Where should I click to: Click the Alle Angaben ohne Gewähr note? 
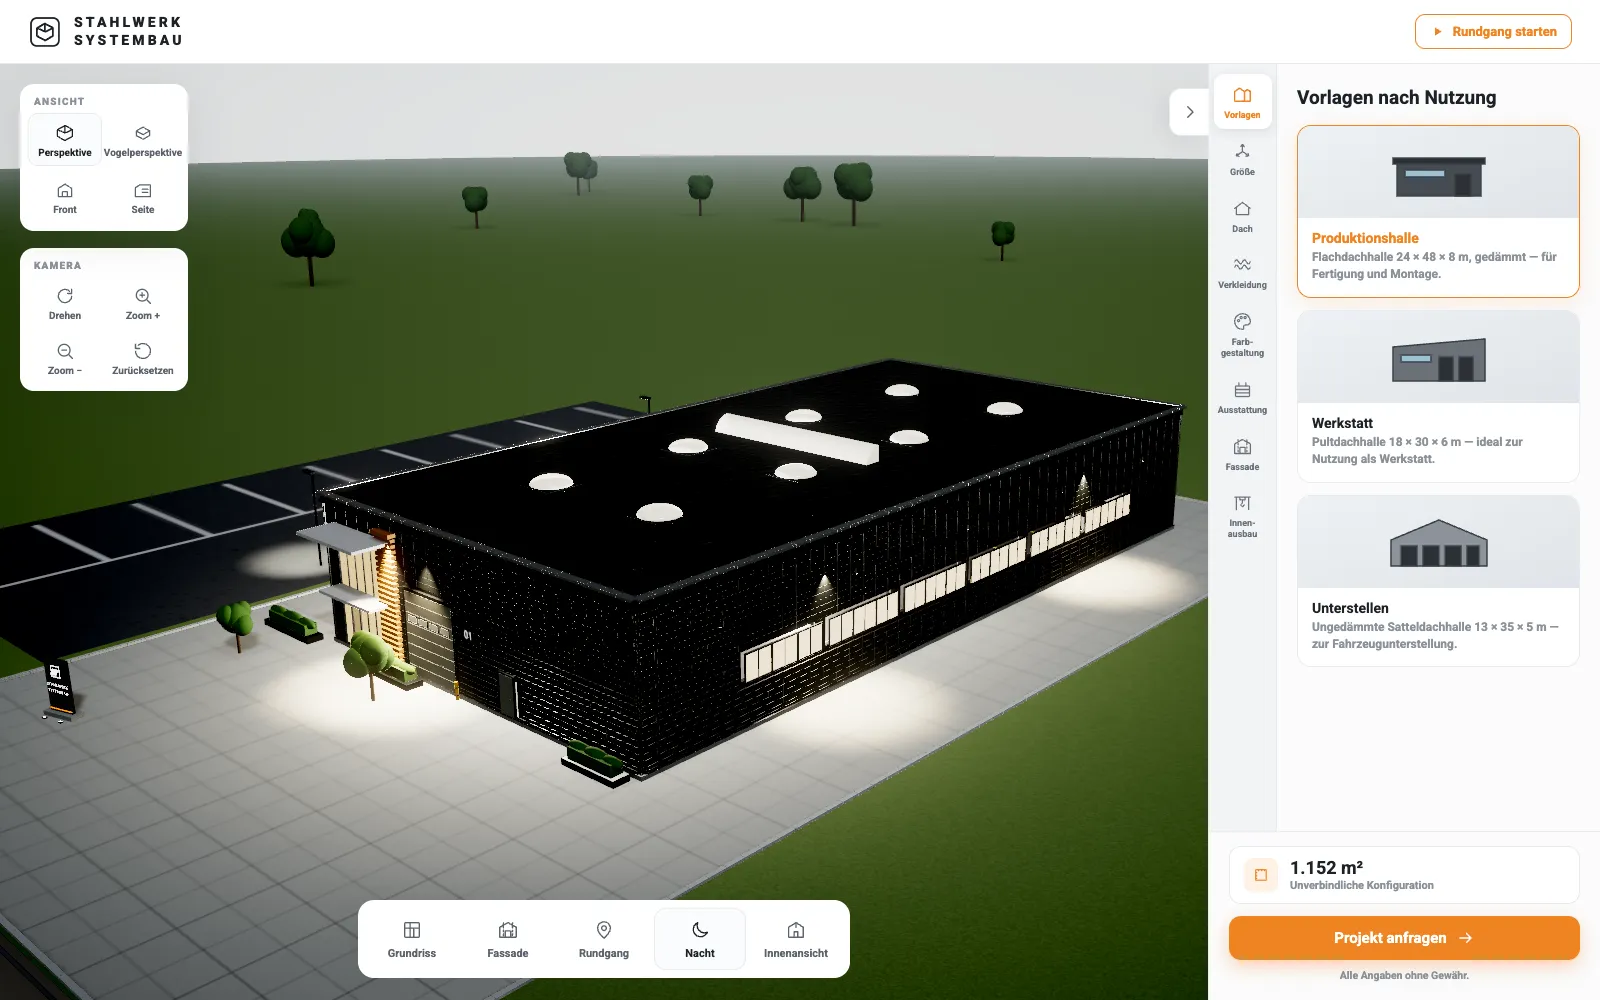pyautogui.click(x=1404, y=975)
